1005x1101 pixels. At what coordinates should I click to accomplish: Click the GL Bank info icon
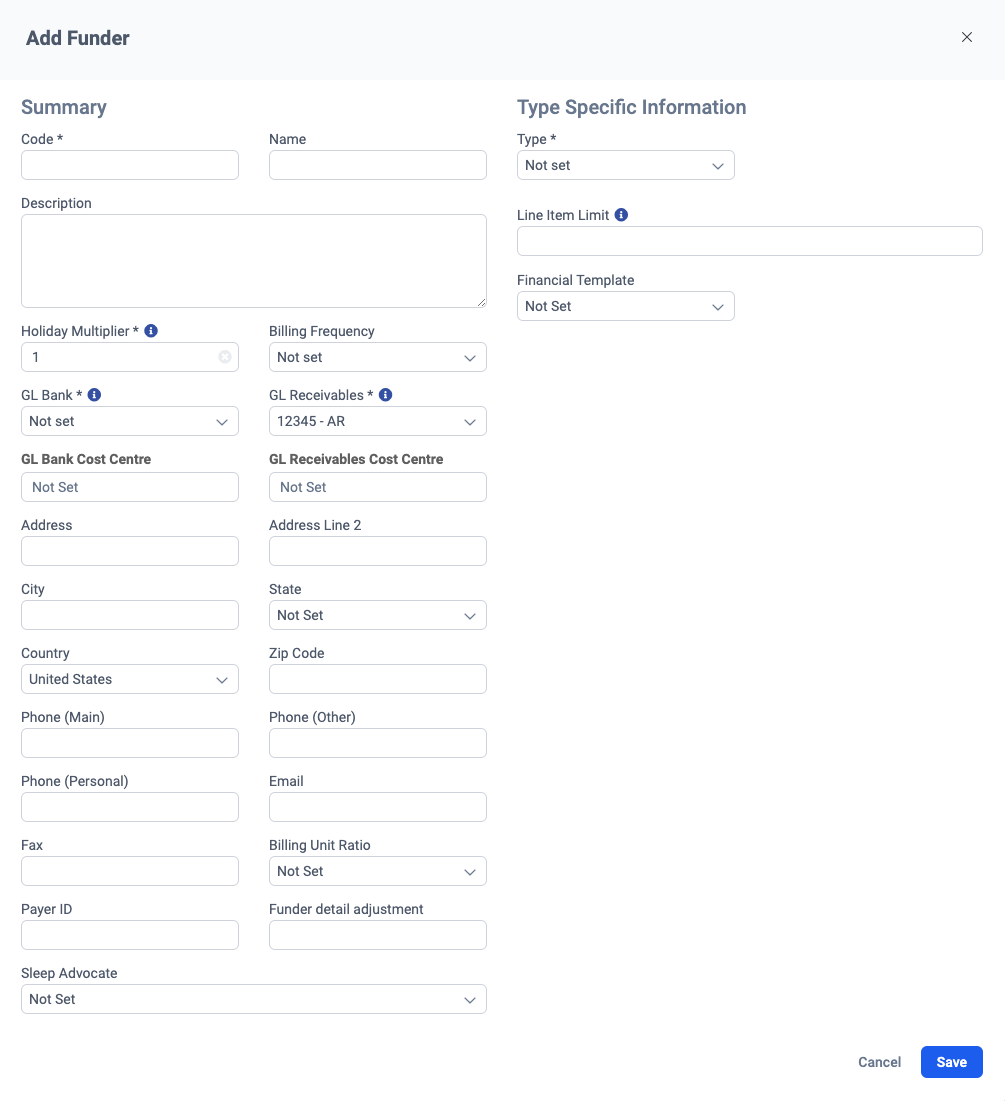point(94,394)
